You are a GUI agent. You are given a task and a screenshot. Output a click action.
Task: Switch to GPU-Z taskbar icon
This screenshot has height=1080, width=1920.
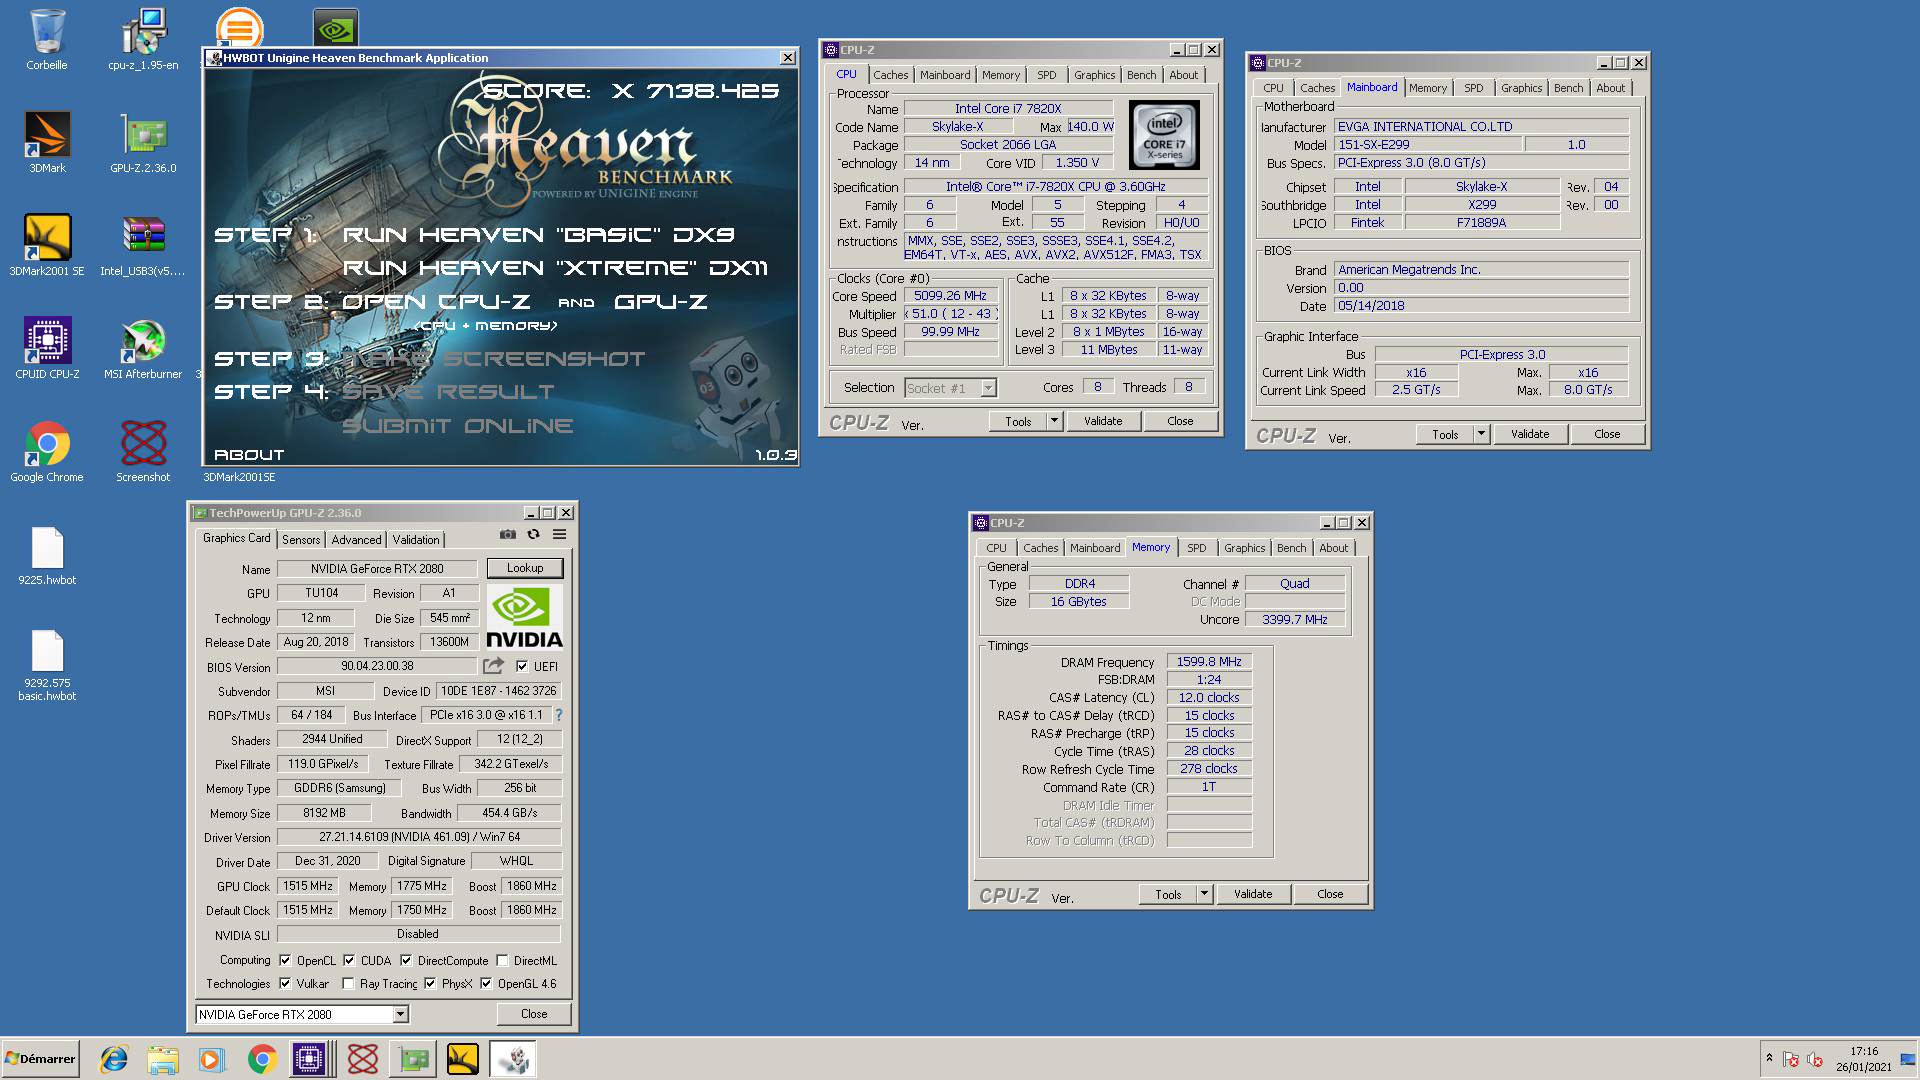tap(413, 1059)
